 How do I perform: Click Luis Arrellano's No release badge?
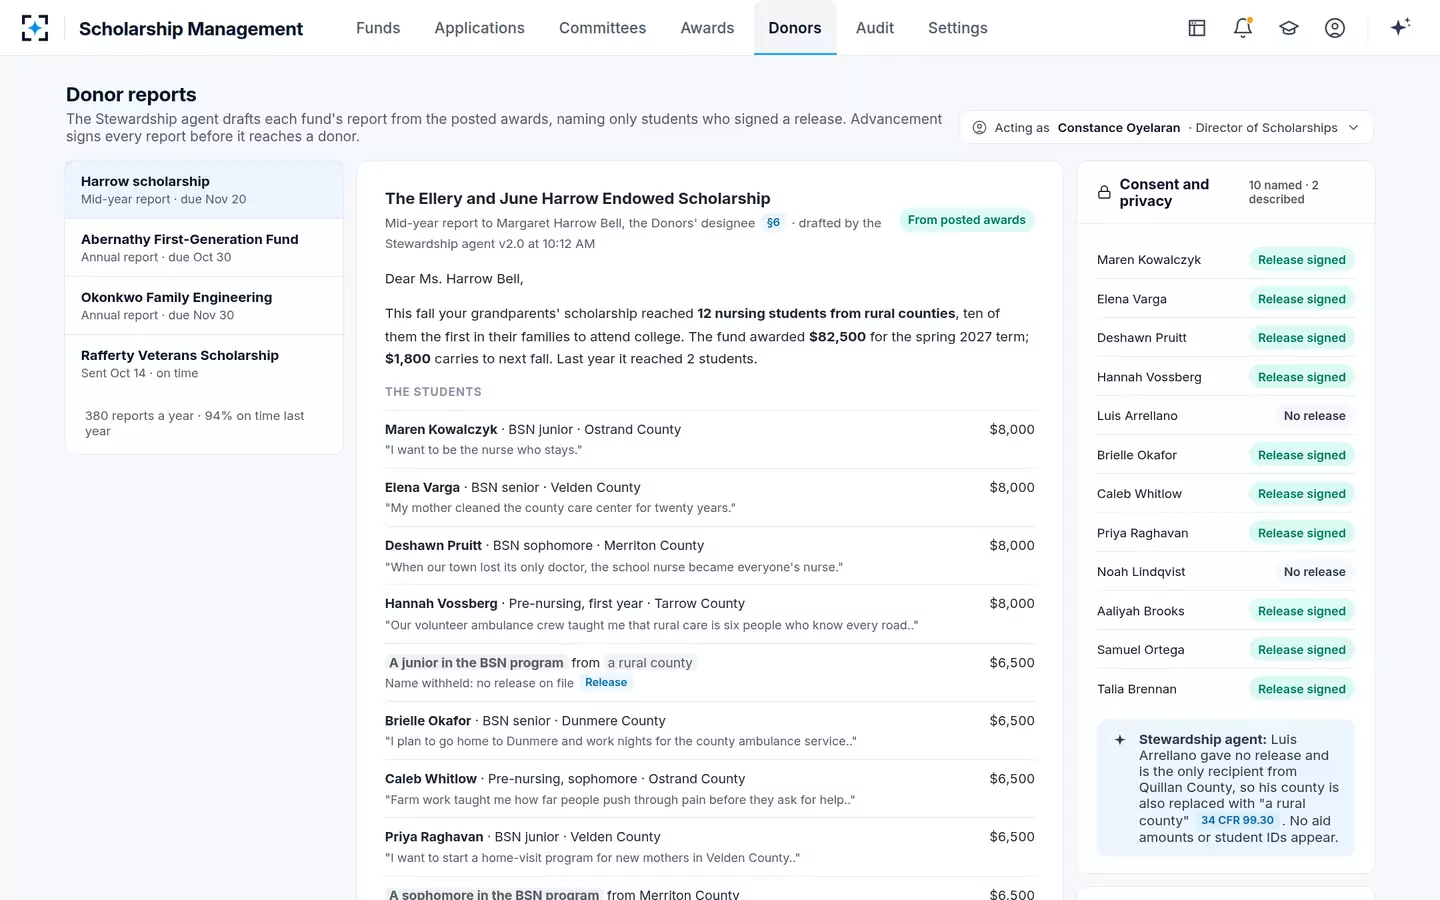coord(1314,416)
